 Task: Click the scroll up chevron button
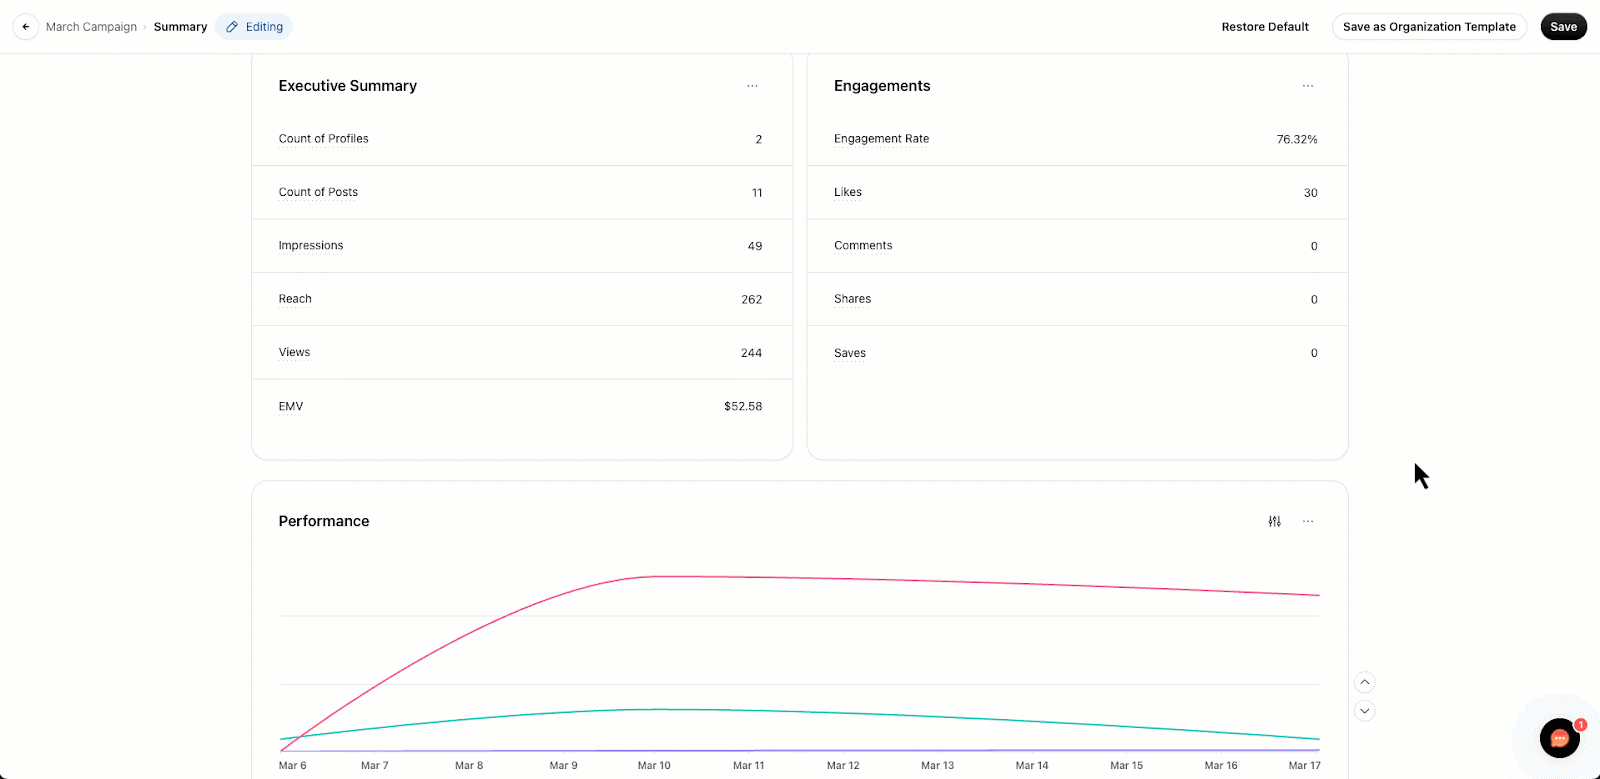[x=1365, y=683]
